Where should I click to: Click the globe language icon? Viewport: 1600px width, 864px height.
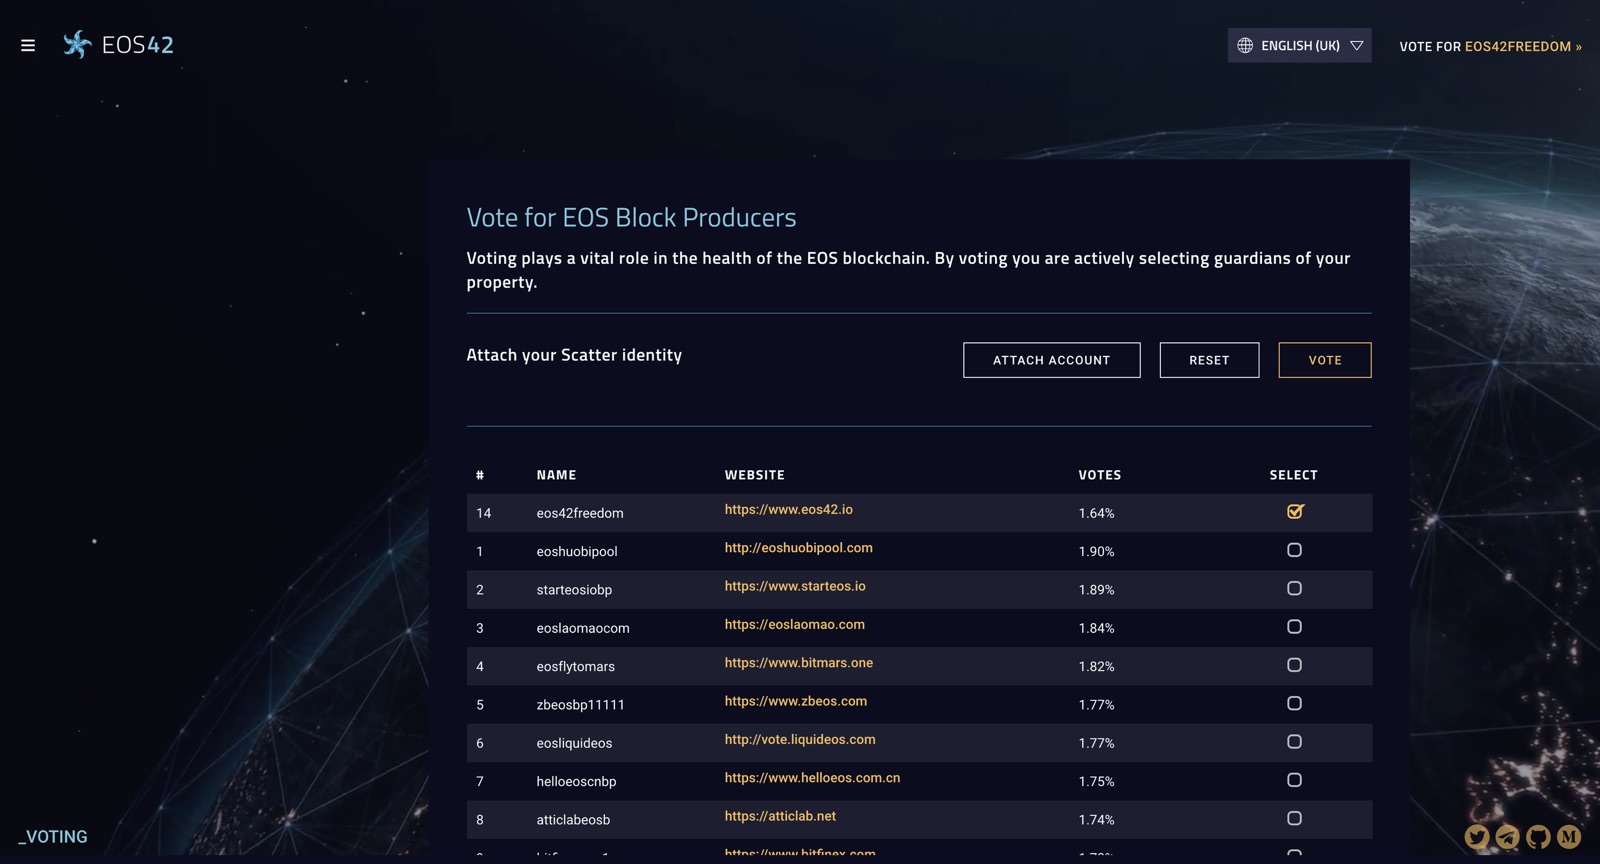tap(1245, 45)
